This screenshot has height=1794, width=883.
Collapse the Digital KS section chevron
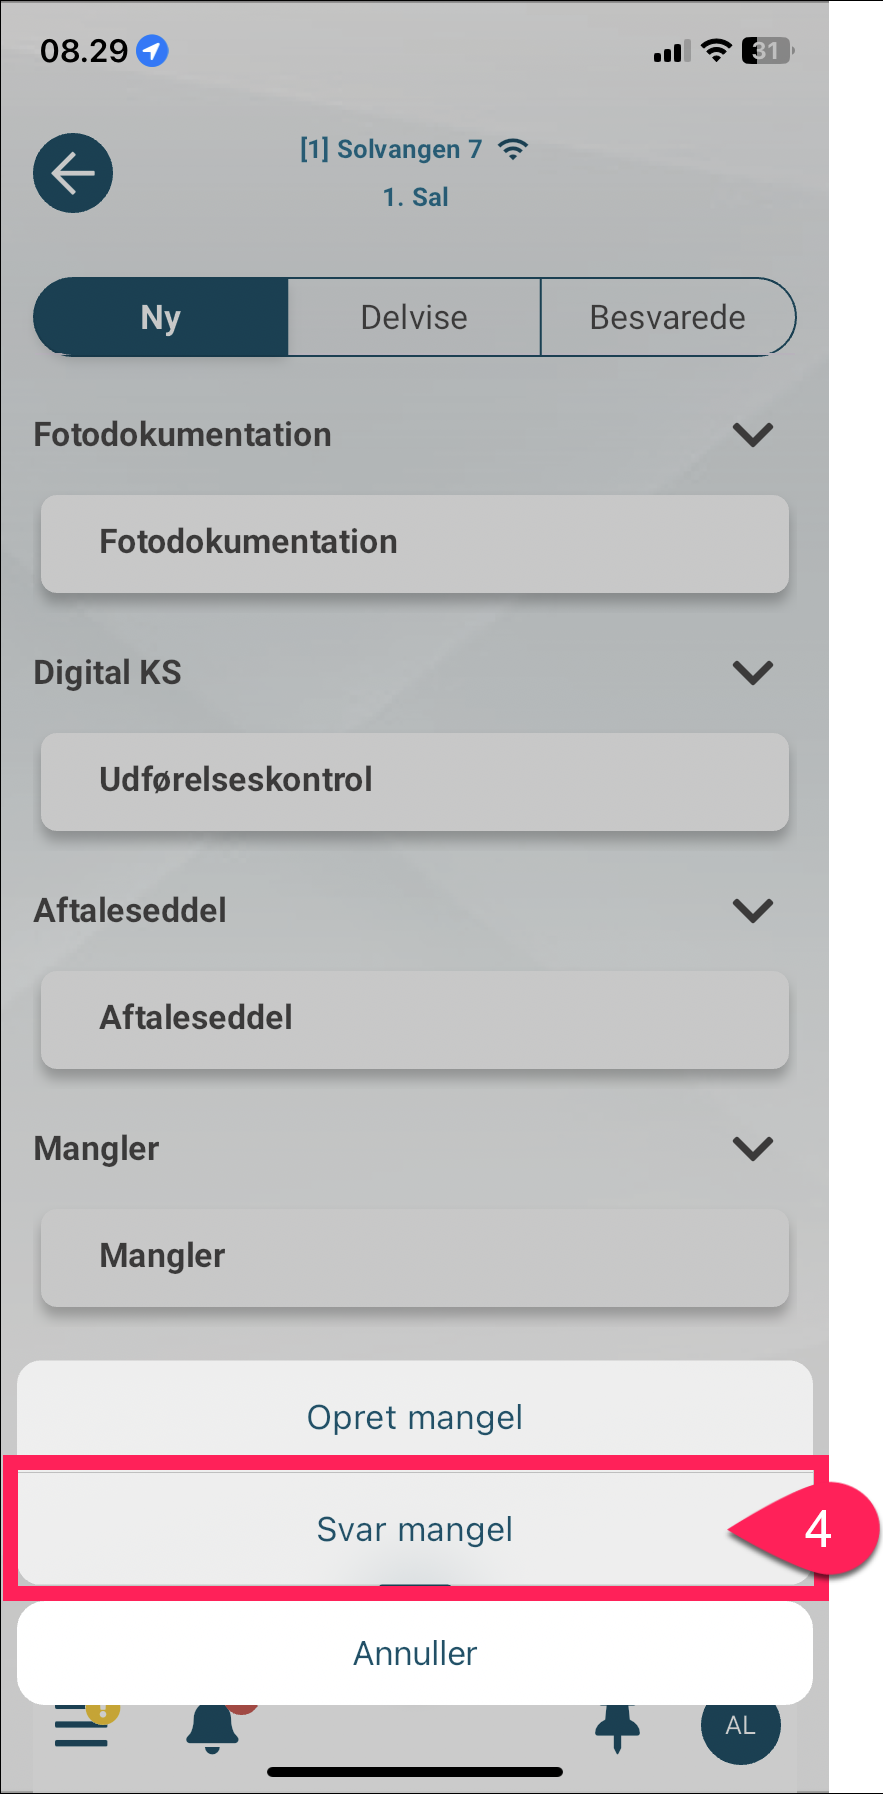[x=753, y=673]
